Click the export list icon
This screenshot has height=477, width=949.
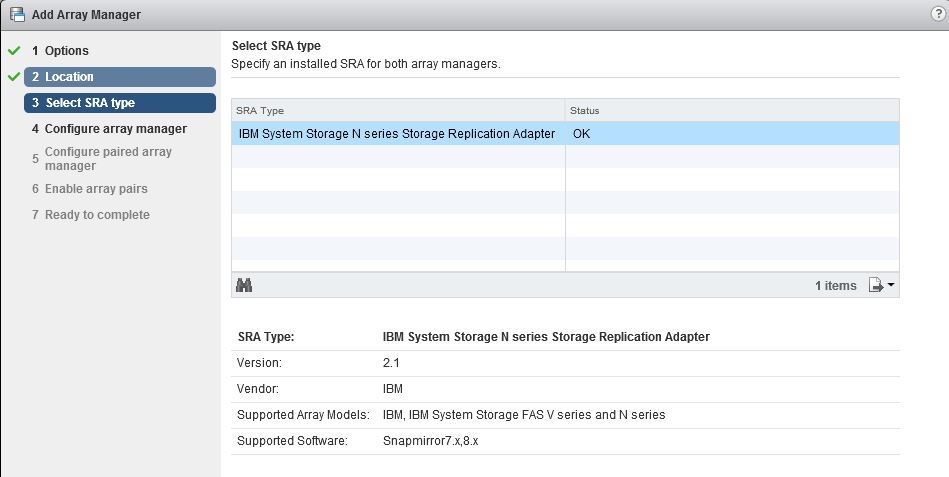(875, 285)
